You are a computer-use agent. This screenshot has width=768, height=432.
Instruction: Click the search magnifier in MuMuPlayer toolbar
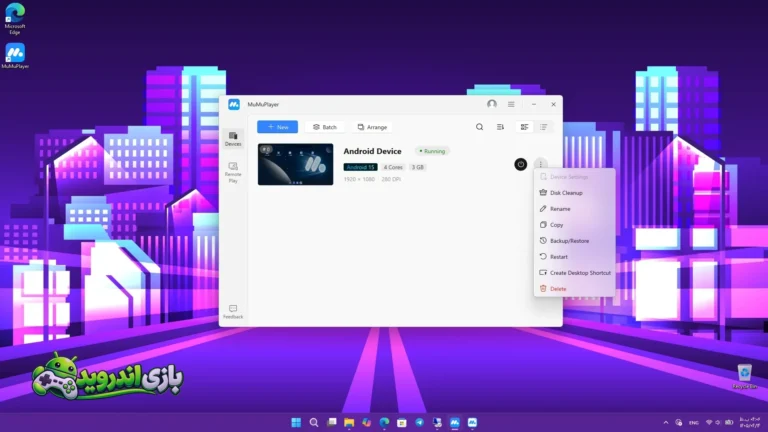pos(480,127)
